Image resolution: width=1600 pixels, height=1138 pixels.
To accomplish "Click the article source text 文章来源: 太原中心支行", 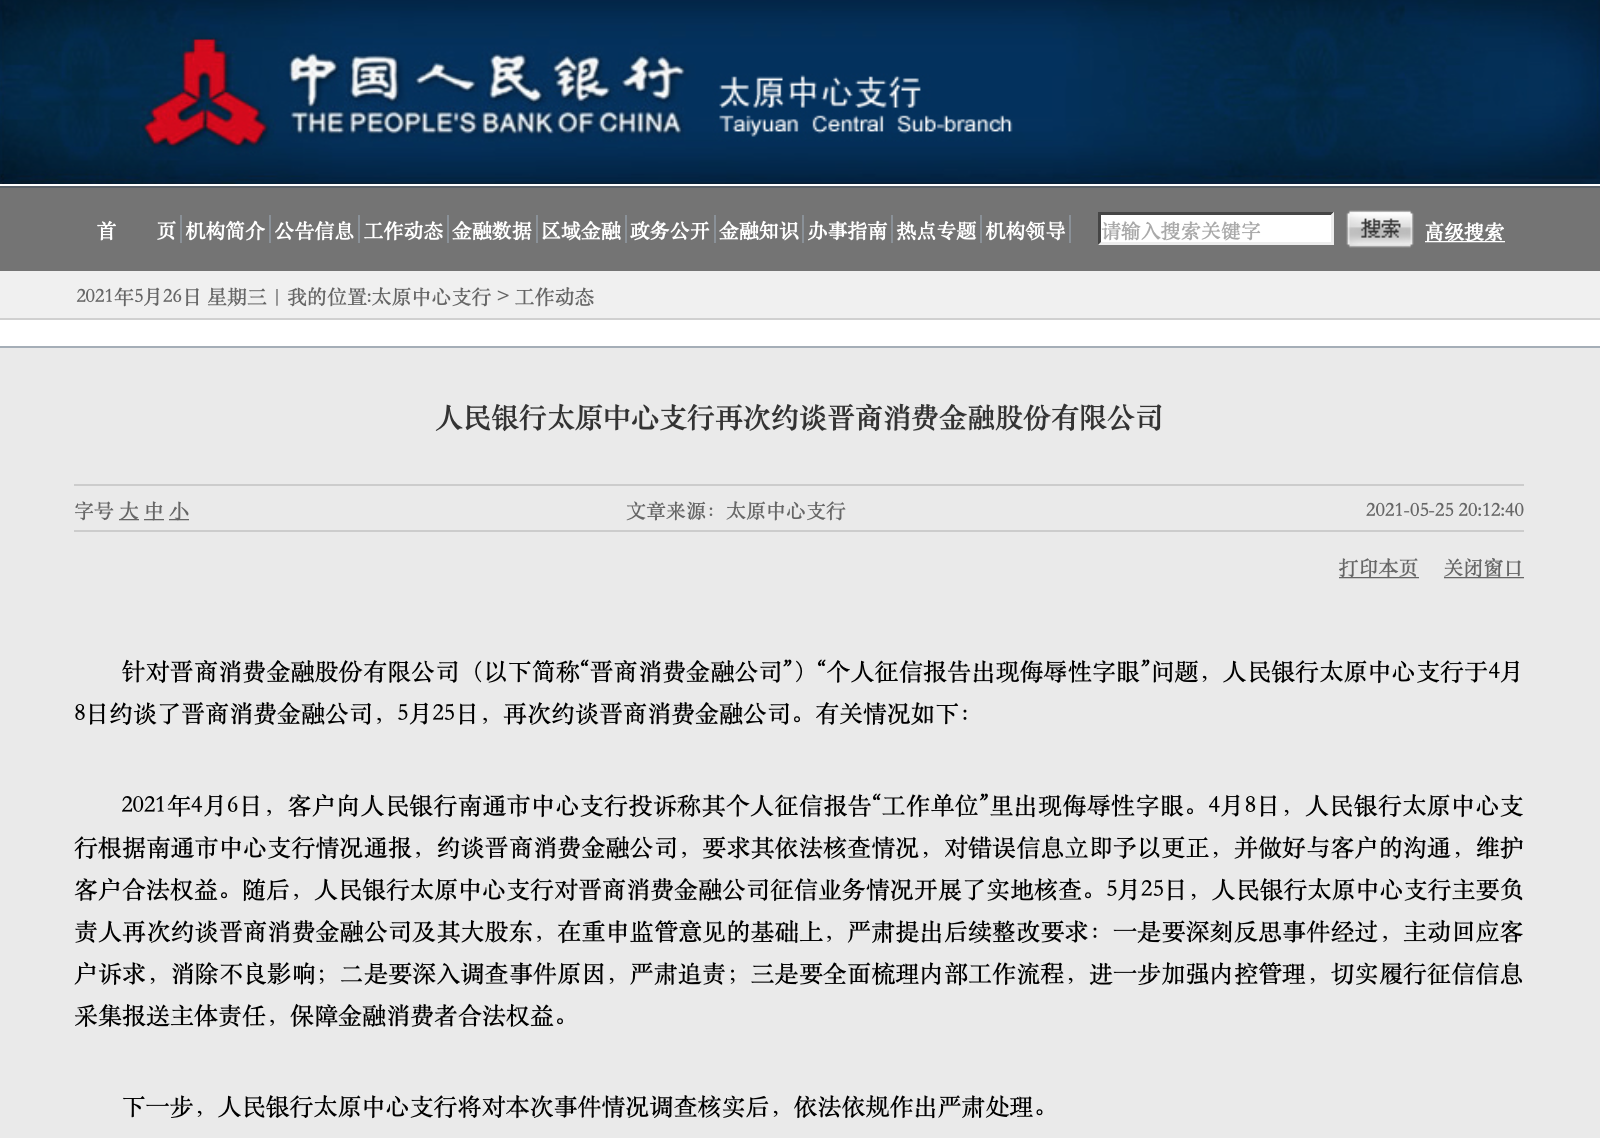I will (x=736, y=511).
